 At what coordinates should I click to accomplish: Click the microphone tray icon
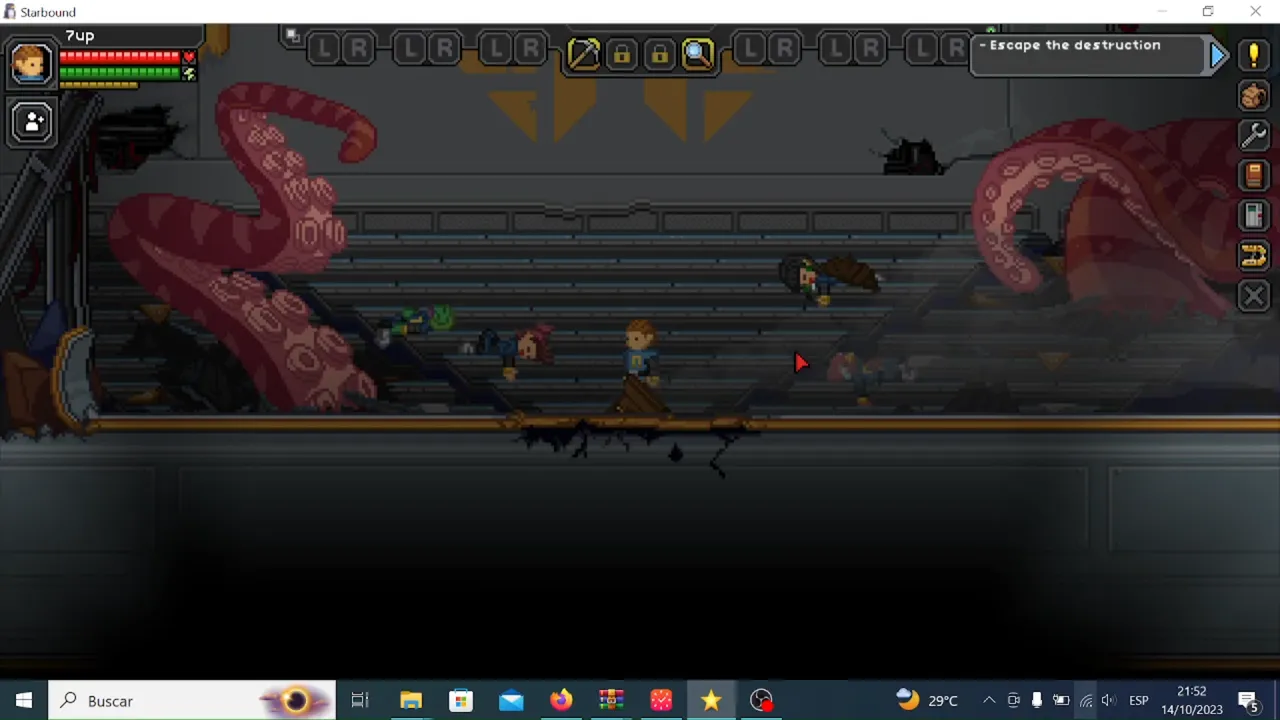1037,700
